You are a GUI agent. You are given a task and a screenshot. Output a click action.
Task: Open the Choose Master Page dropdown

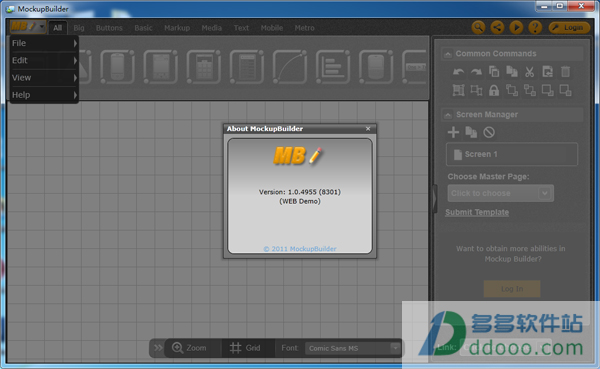(500, 193)
